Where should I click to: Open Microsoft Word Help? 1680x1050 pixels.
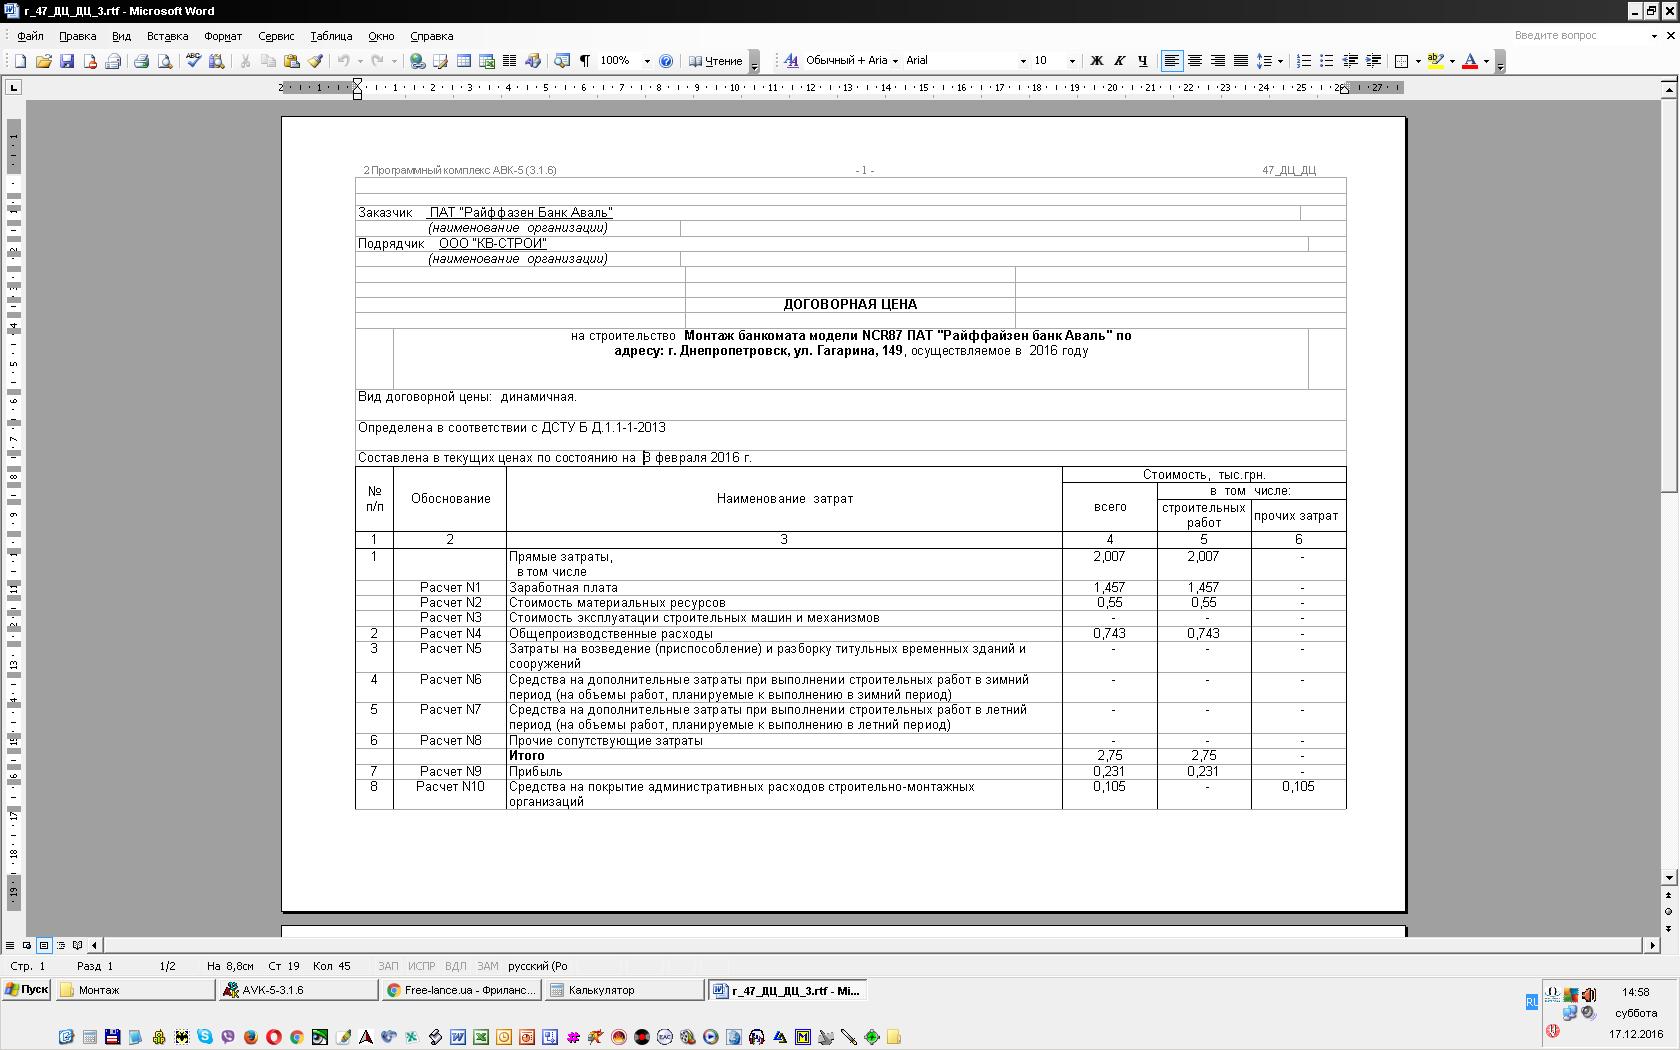[666, 61]
